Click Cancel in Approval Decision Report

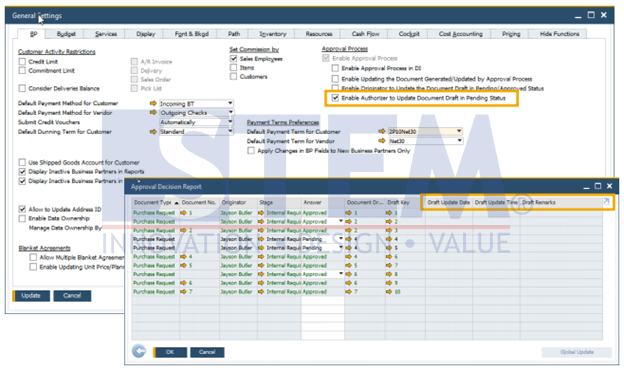[x=207, y=352]
